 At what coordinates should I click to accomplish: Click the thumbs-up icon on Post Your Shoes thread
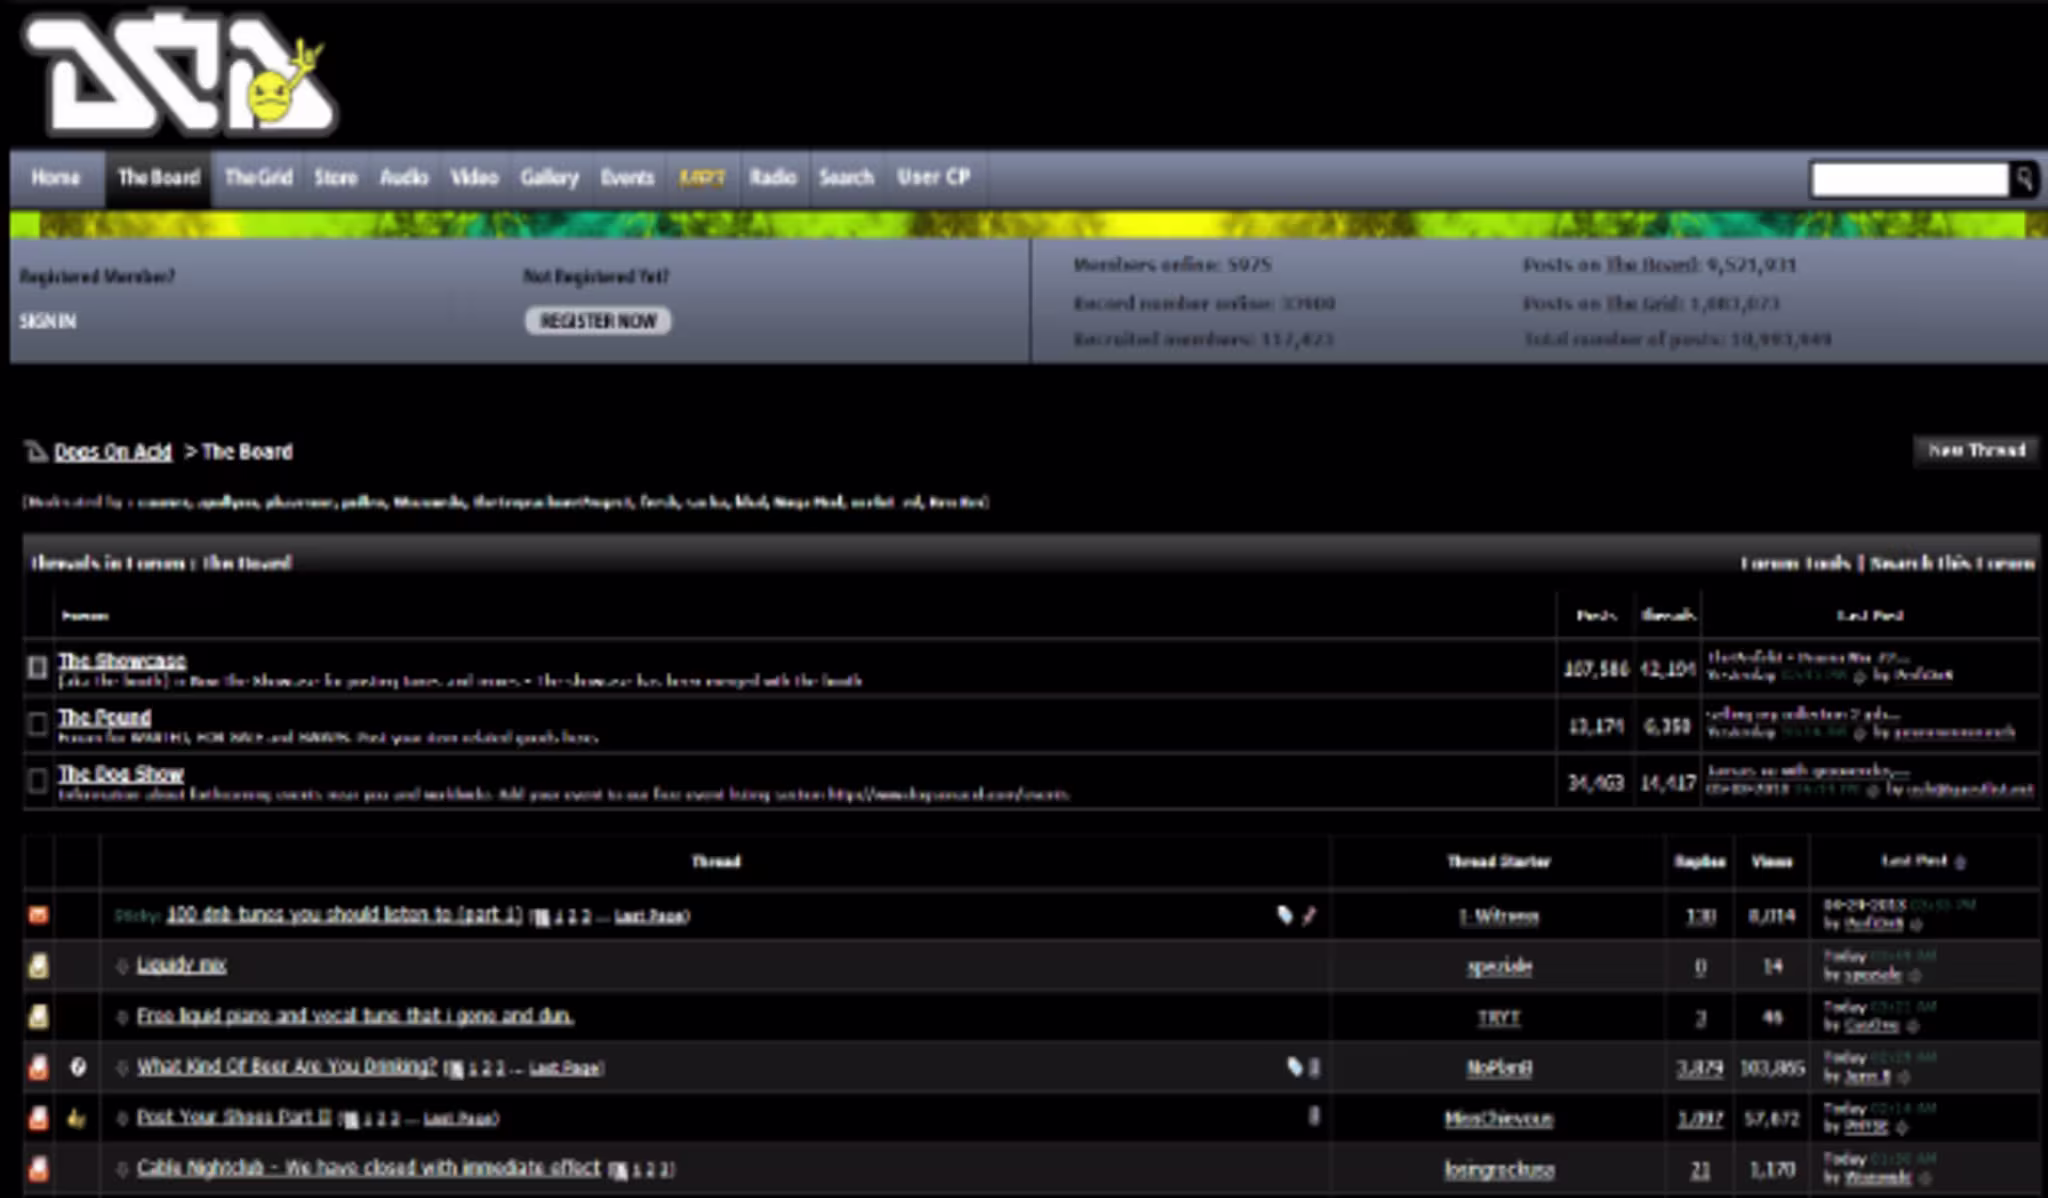(77, 1118)
